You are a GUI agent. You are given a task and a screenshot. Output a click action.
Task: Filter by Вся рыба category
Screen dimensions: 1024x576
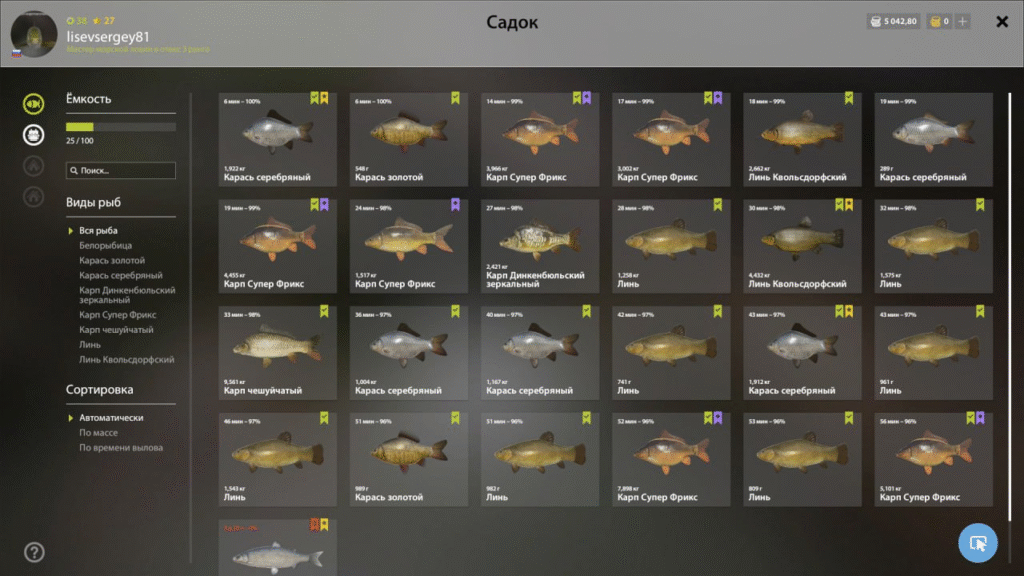[98, 231]
